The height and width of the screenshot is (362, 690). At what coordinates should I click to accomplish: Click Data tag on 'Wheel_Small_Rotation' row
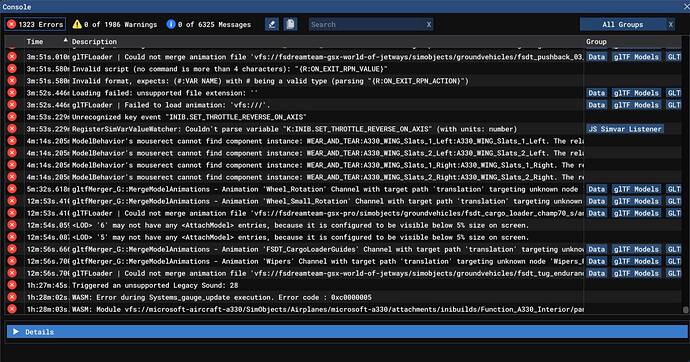597,201
